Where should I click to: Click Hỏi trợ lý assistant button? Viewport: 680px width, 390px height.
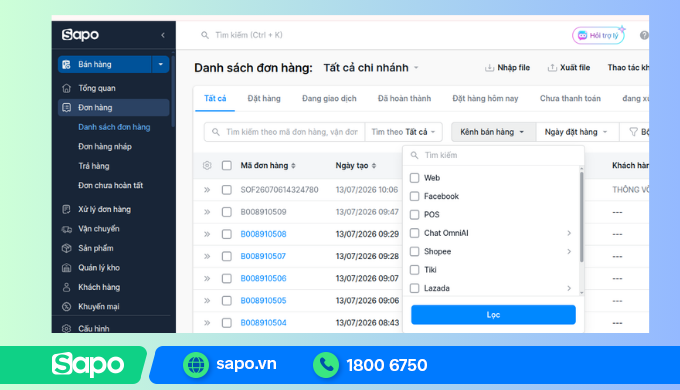point(598,35)
